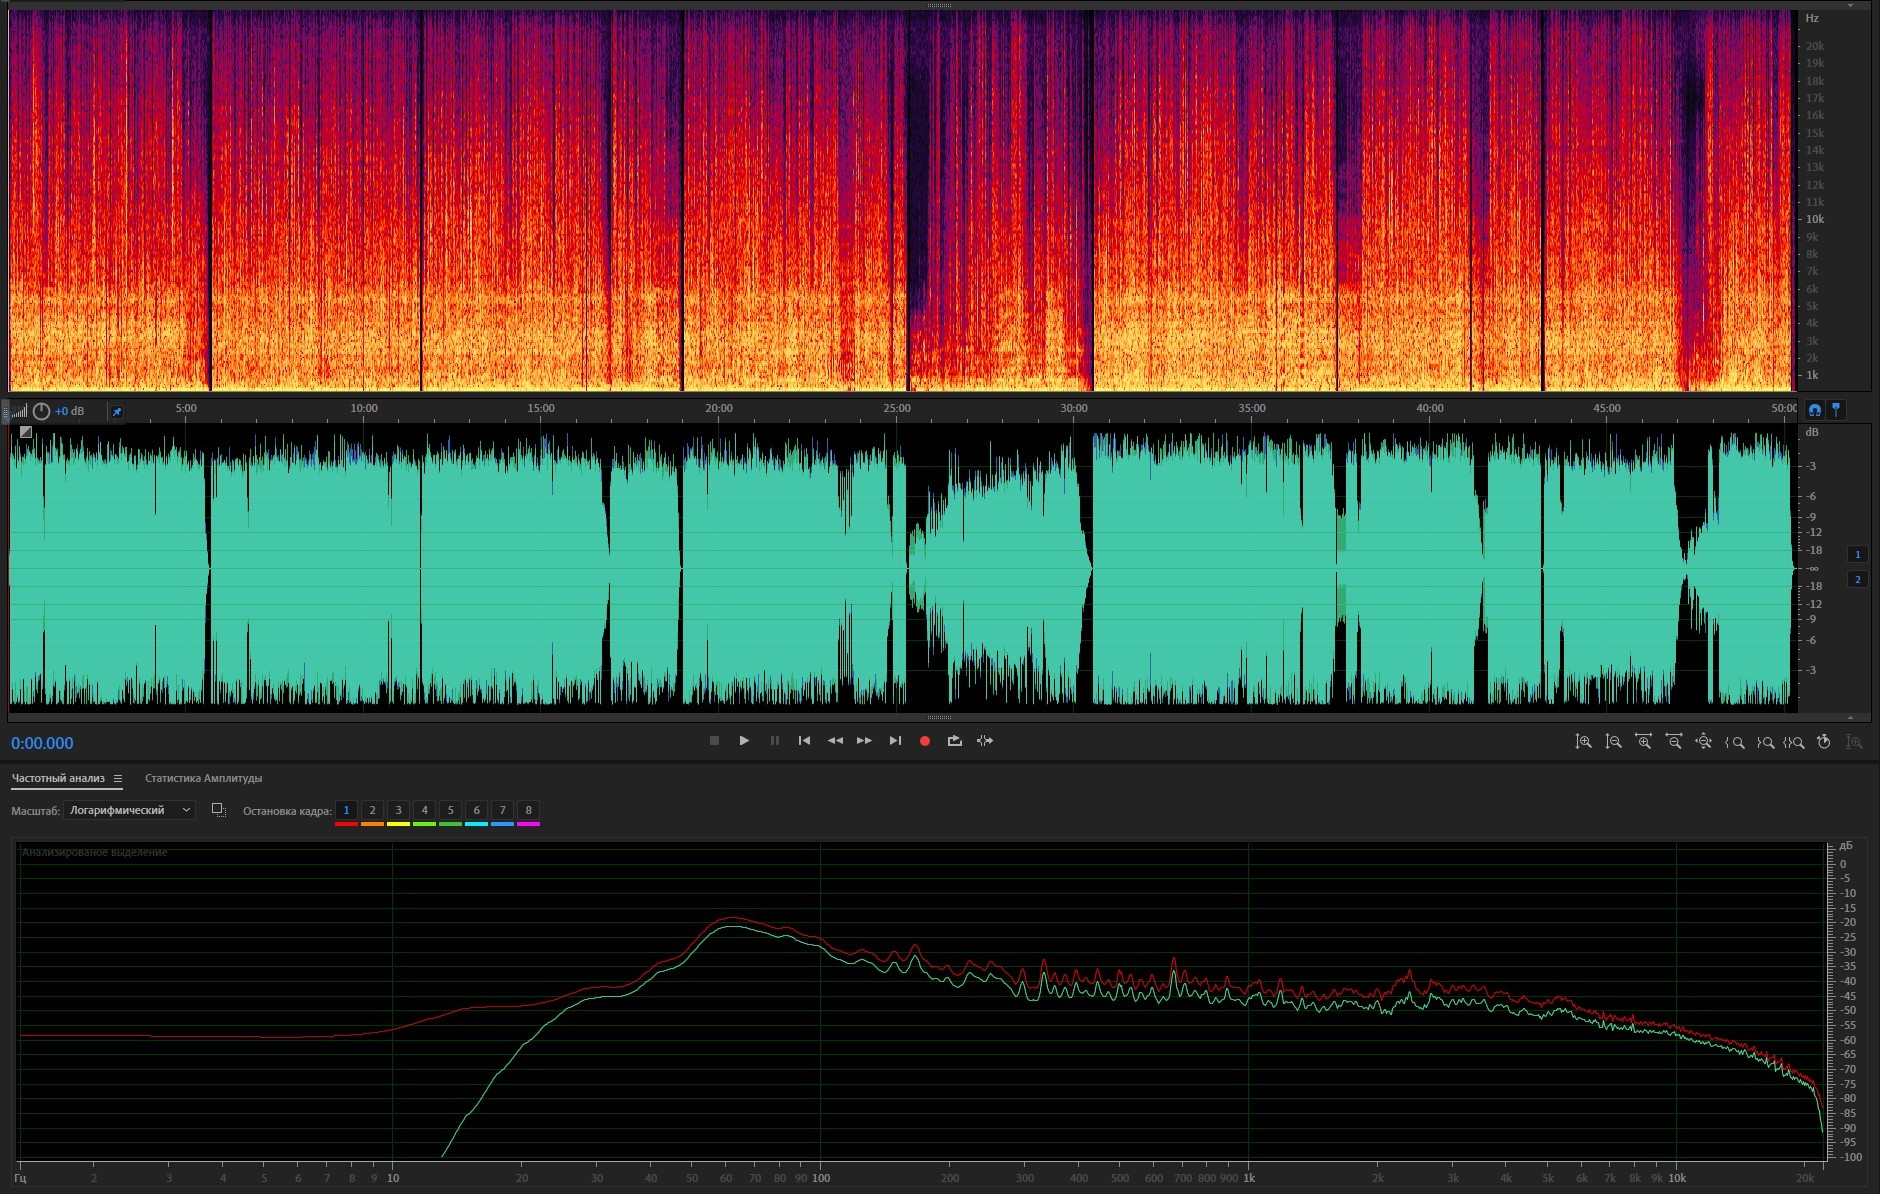The width and height of the screenshot is (1880, 1194).
Task: Click Zoom to Selection icon
Action: click(x=1794, y=742)
